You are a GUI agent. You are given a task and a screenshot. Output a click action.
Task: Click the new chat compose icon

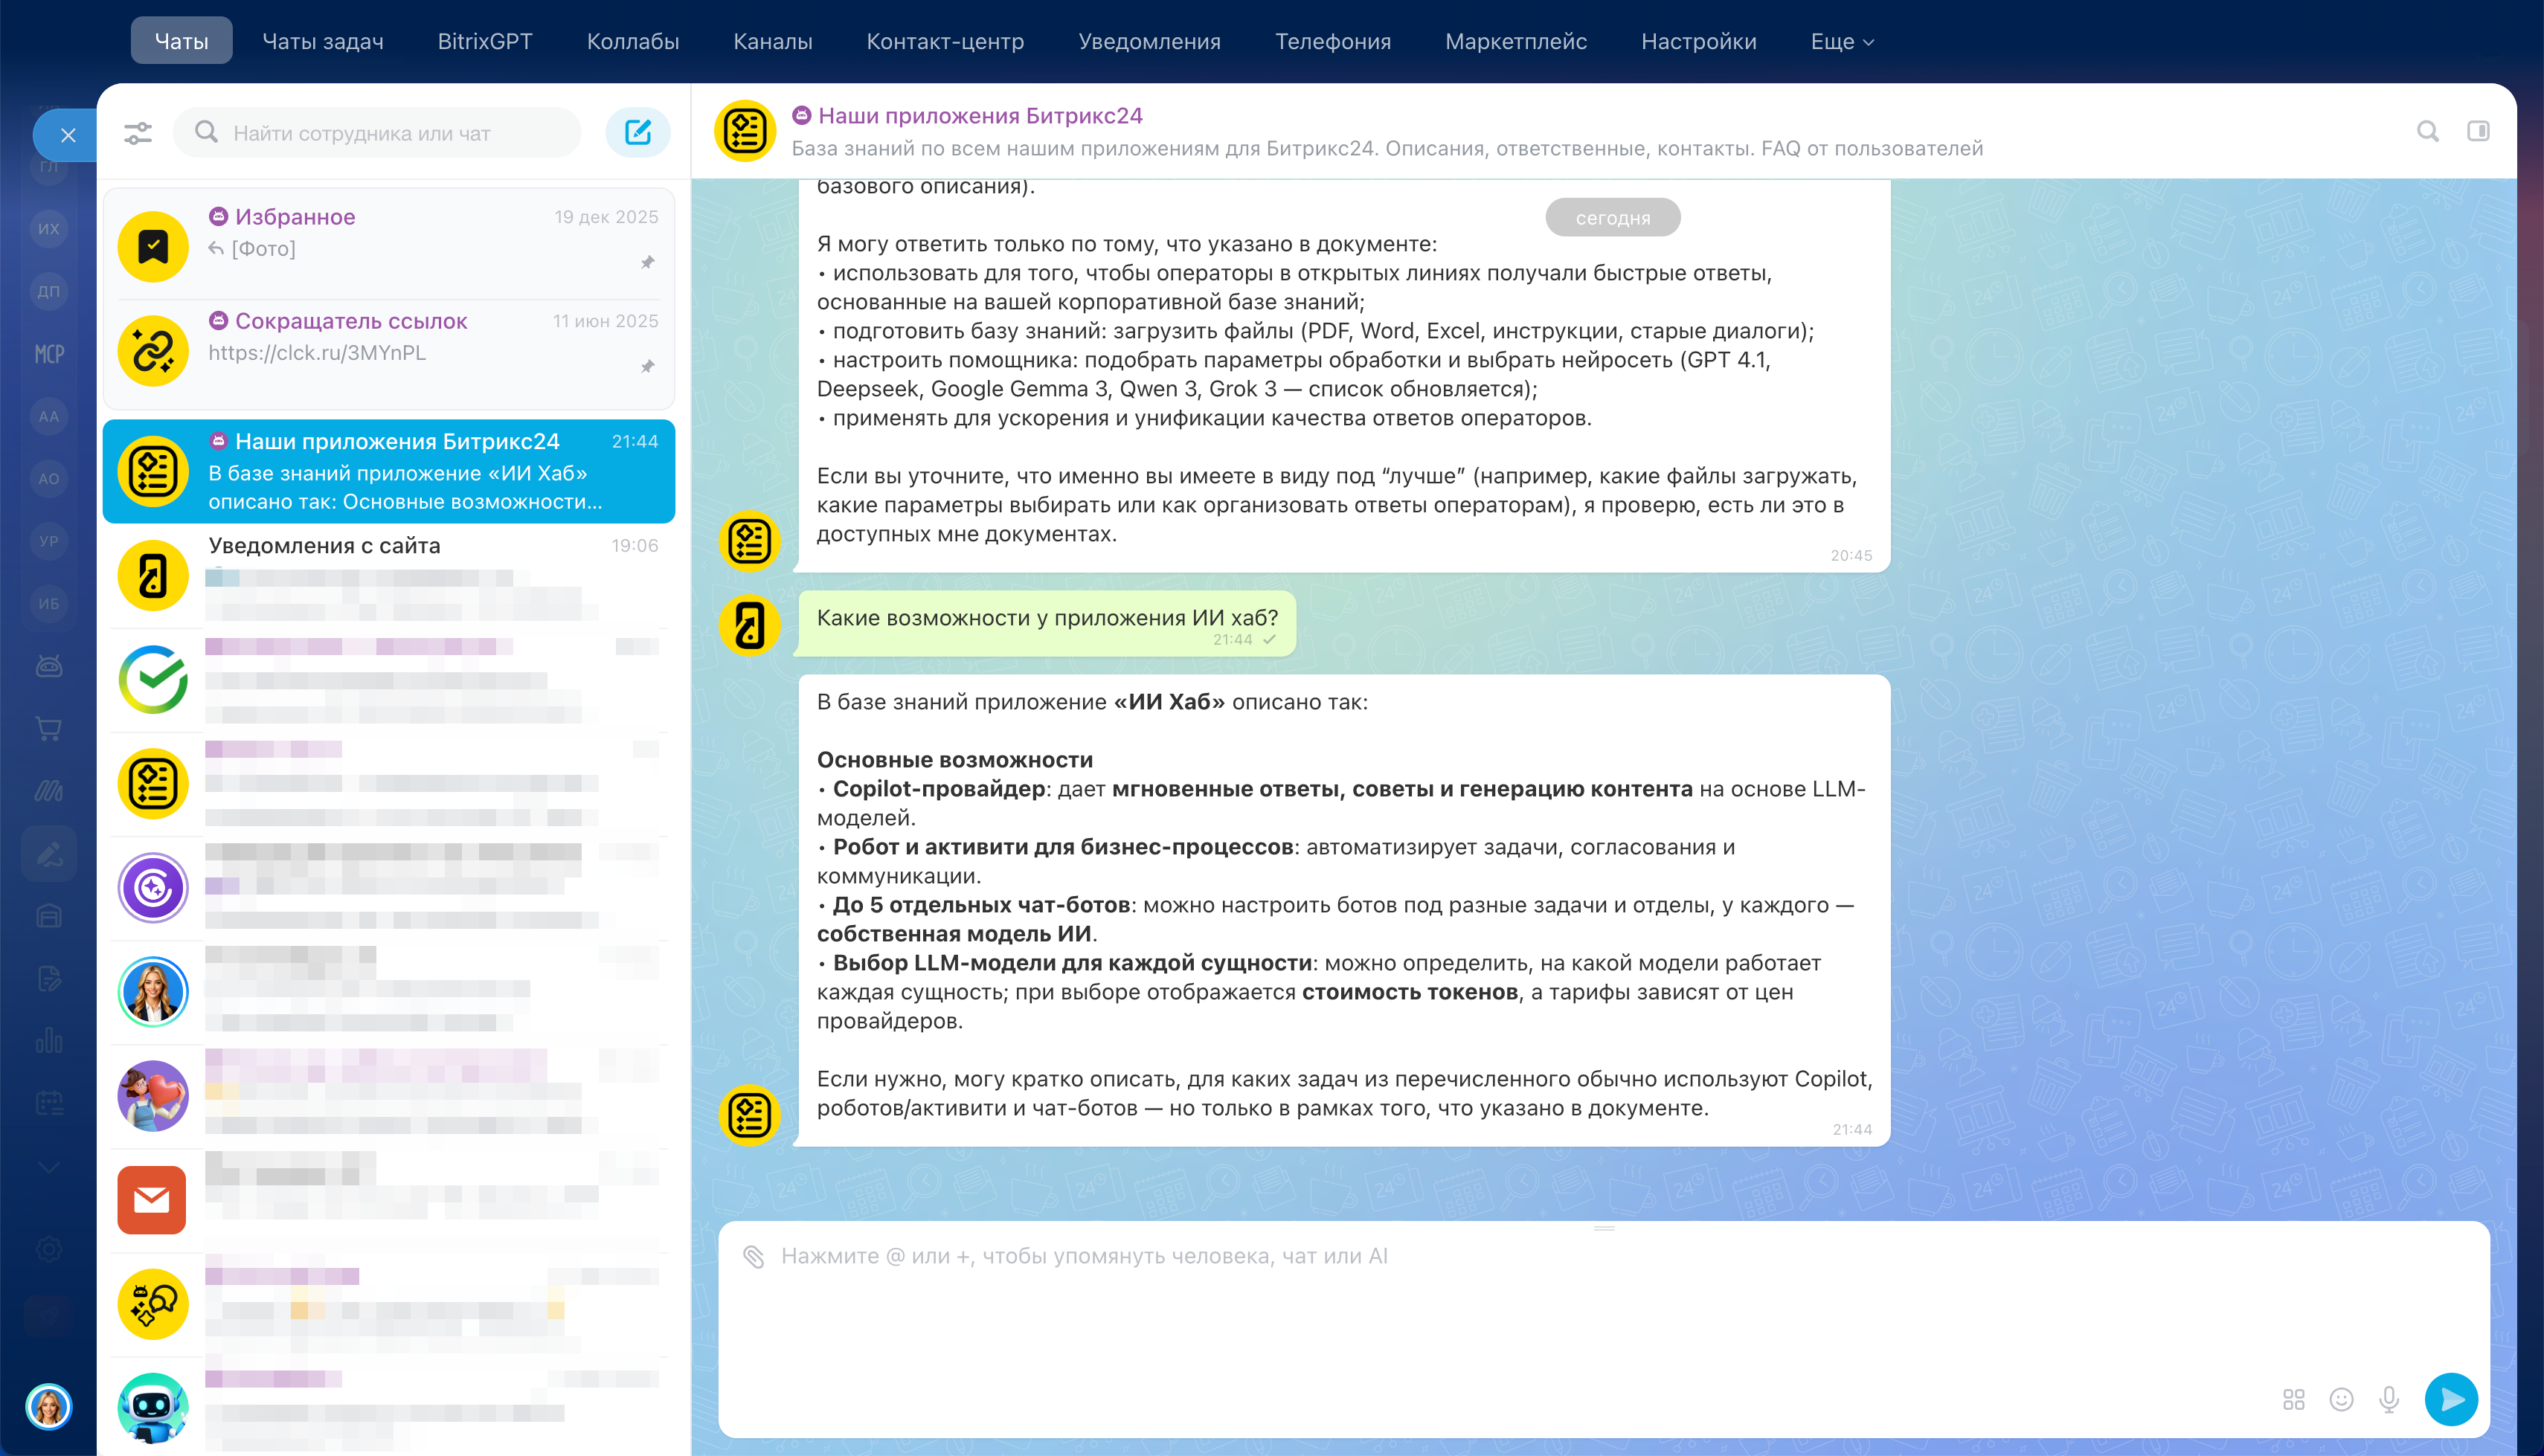[637, 132]
